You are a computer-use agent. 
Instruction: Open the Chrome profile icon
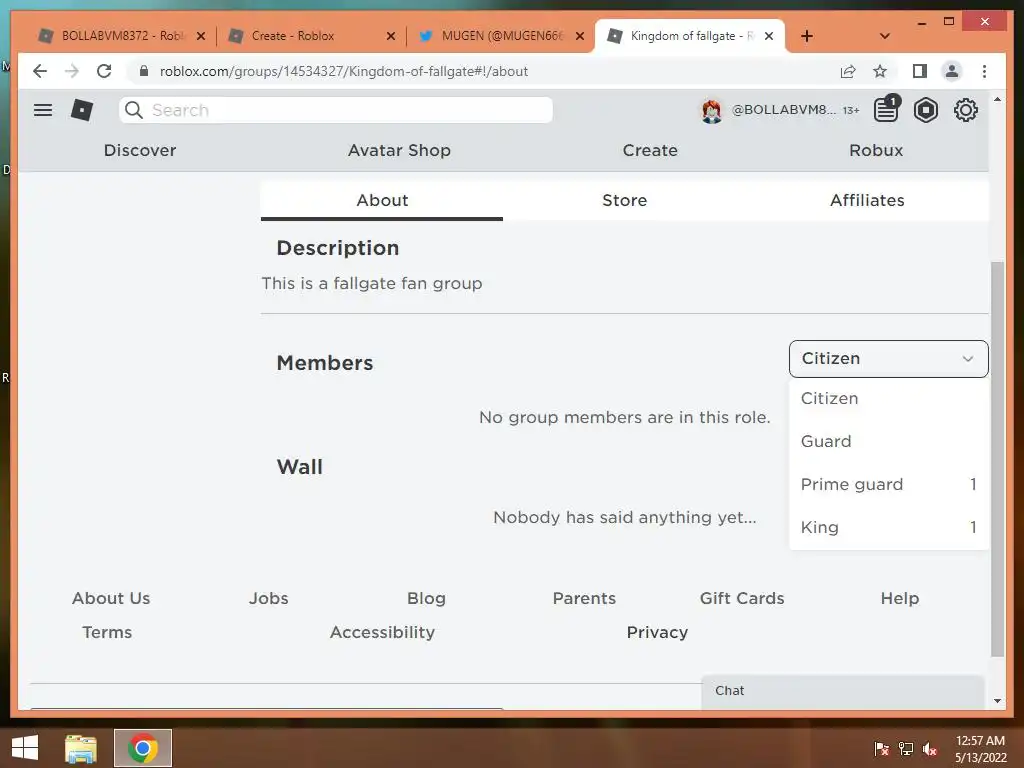(x=952, y=71)
